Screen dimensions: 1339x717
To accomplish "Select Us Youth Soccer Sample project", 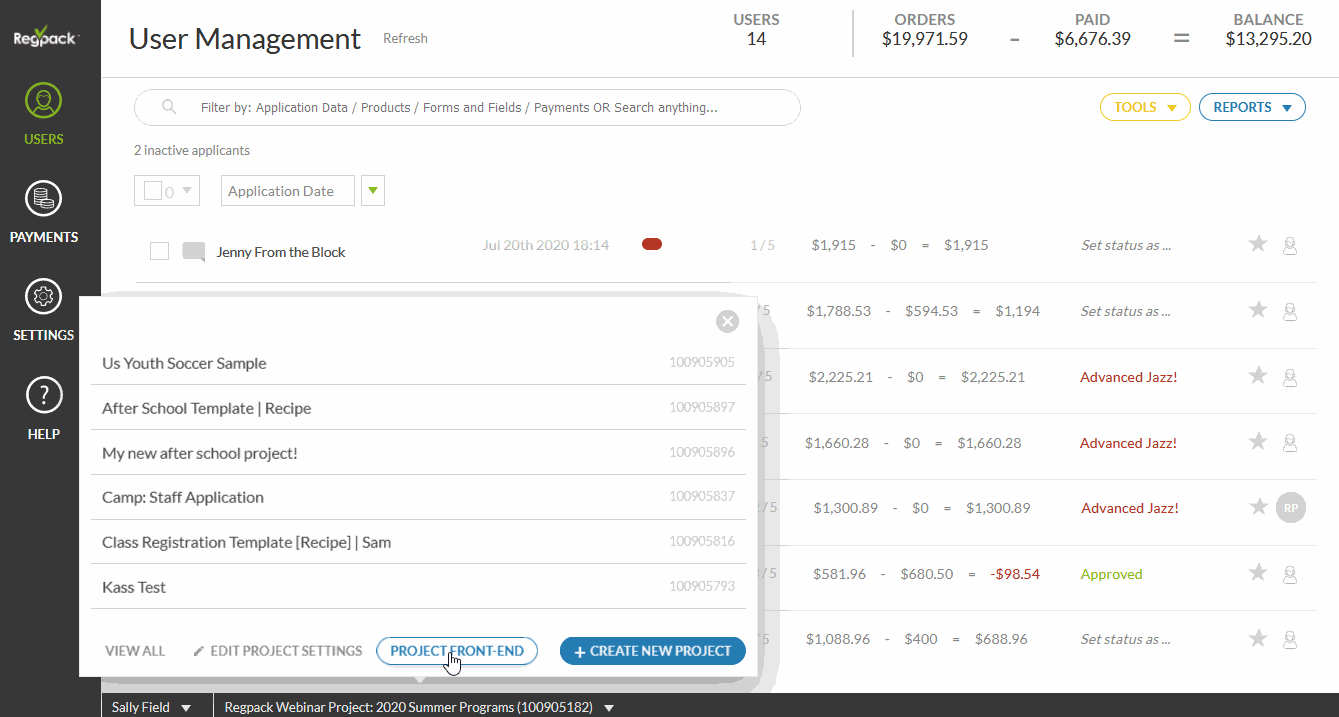I will (184, 363).
